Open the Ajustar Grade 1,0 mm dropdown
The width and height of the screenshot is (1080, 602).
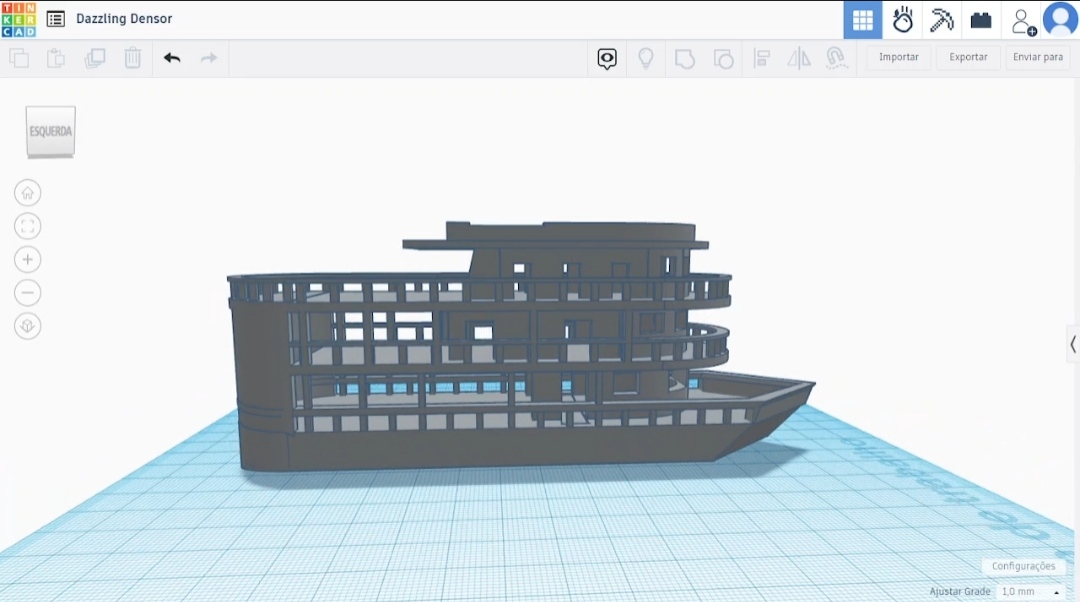coord(1030,592)
